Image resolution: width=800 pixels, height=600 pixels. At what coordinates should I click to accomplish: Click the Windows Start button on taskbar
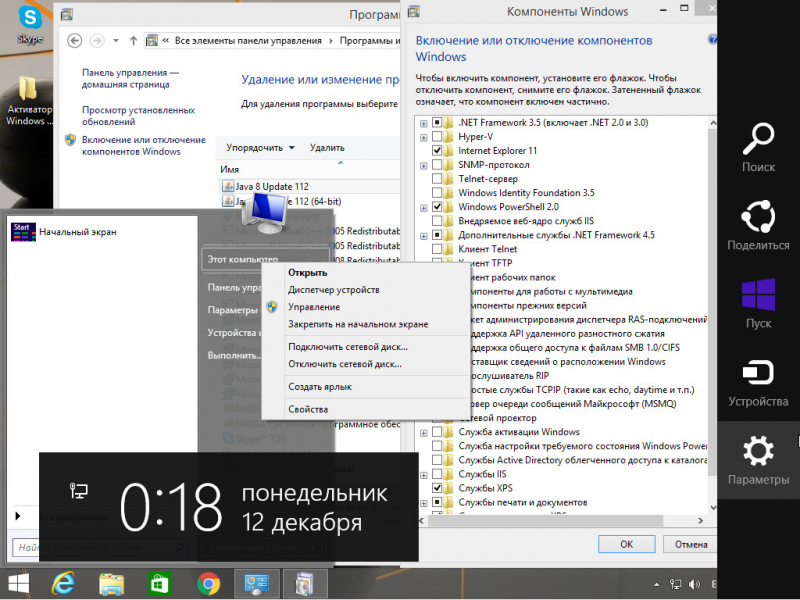(x=19, y=584)
